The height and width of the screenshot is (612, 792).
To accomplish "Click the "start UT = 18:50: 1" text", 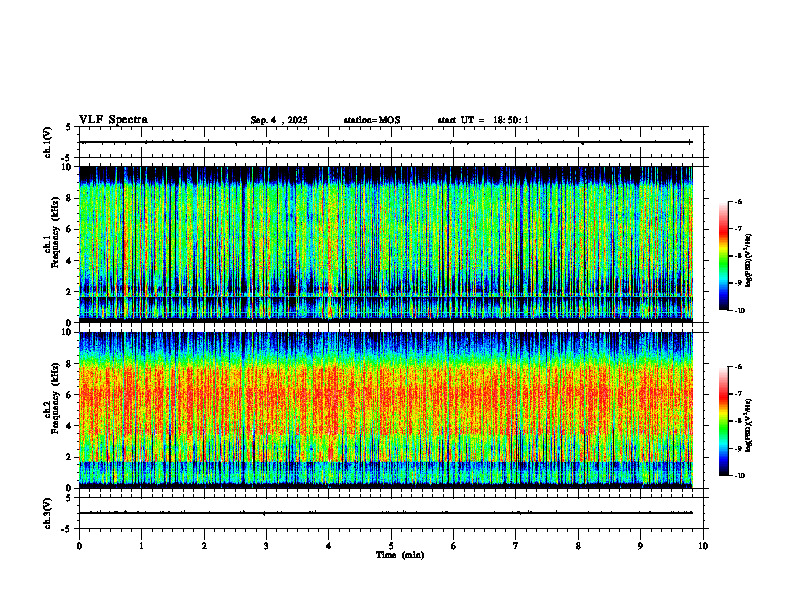I will 483,120.
